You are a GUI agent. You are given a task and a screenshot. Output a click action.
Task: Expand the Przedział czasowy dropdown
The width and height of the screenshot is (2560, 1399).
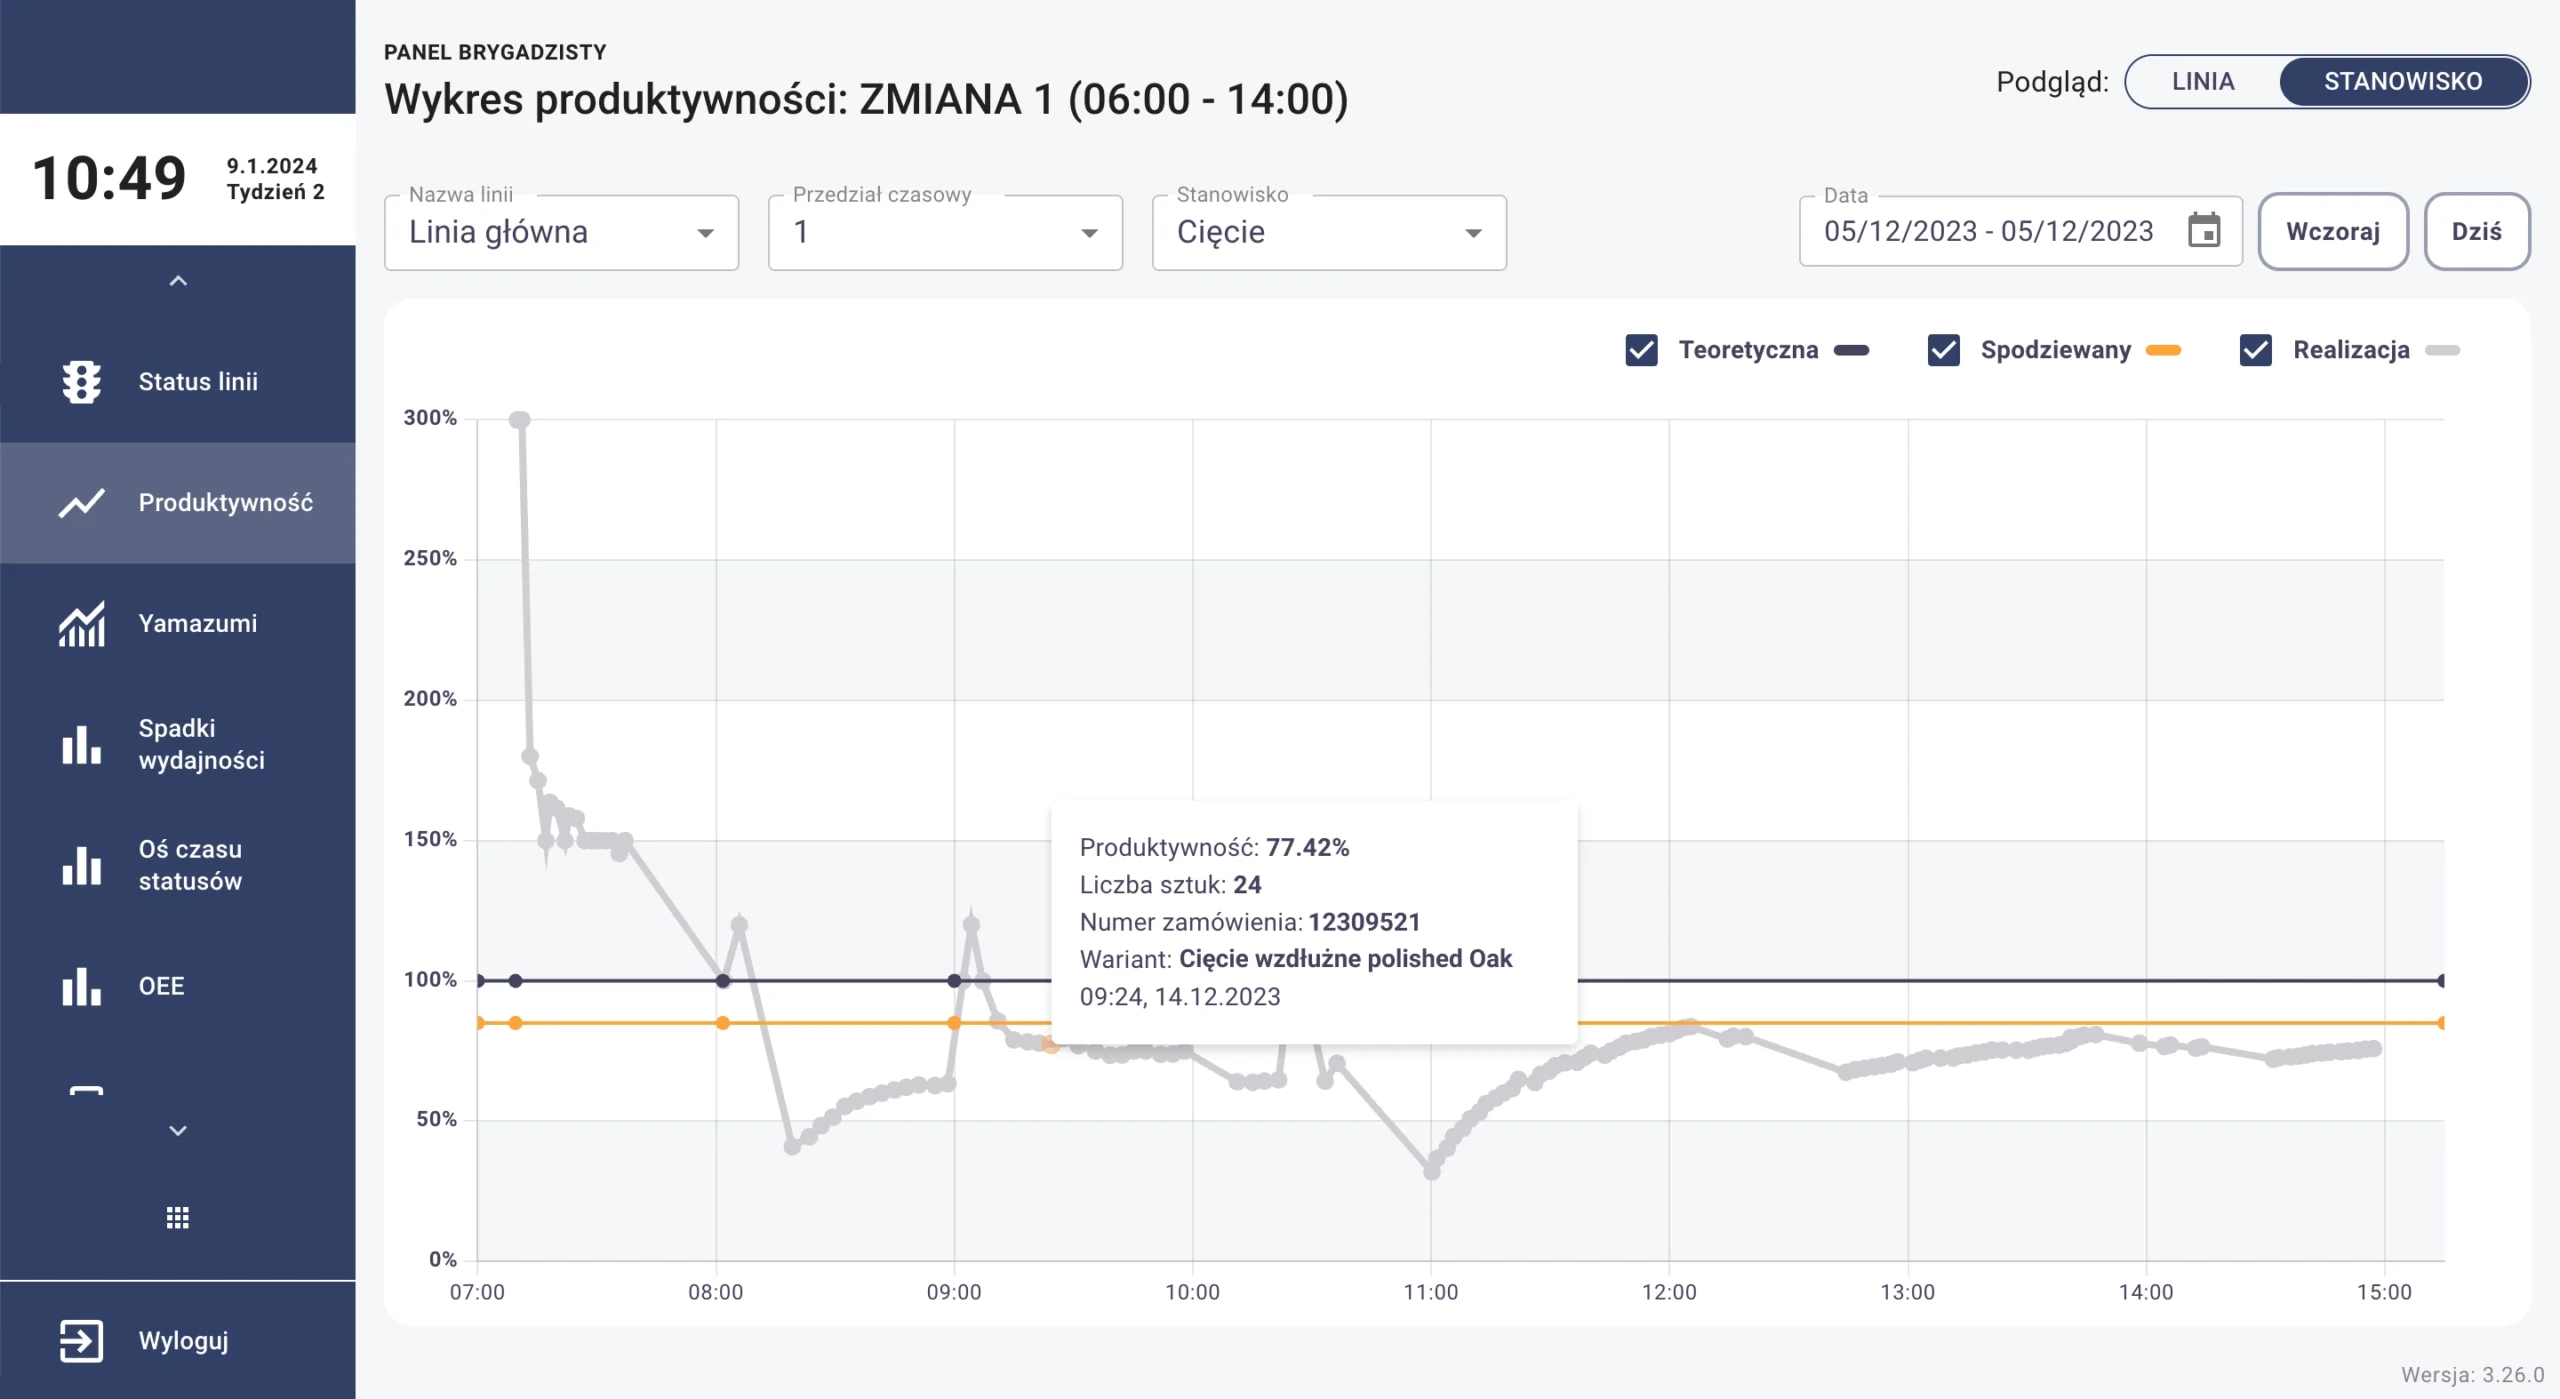[945, 232]
